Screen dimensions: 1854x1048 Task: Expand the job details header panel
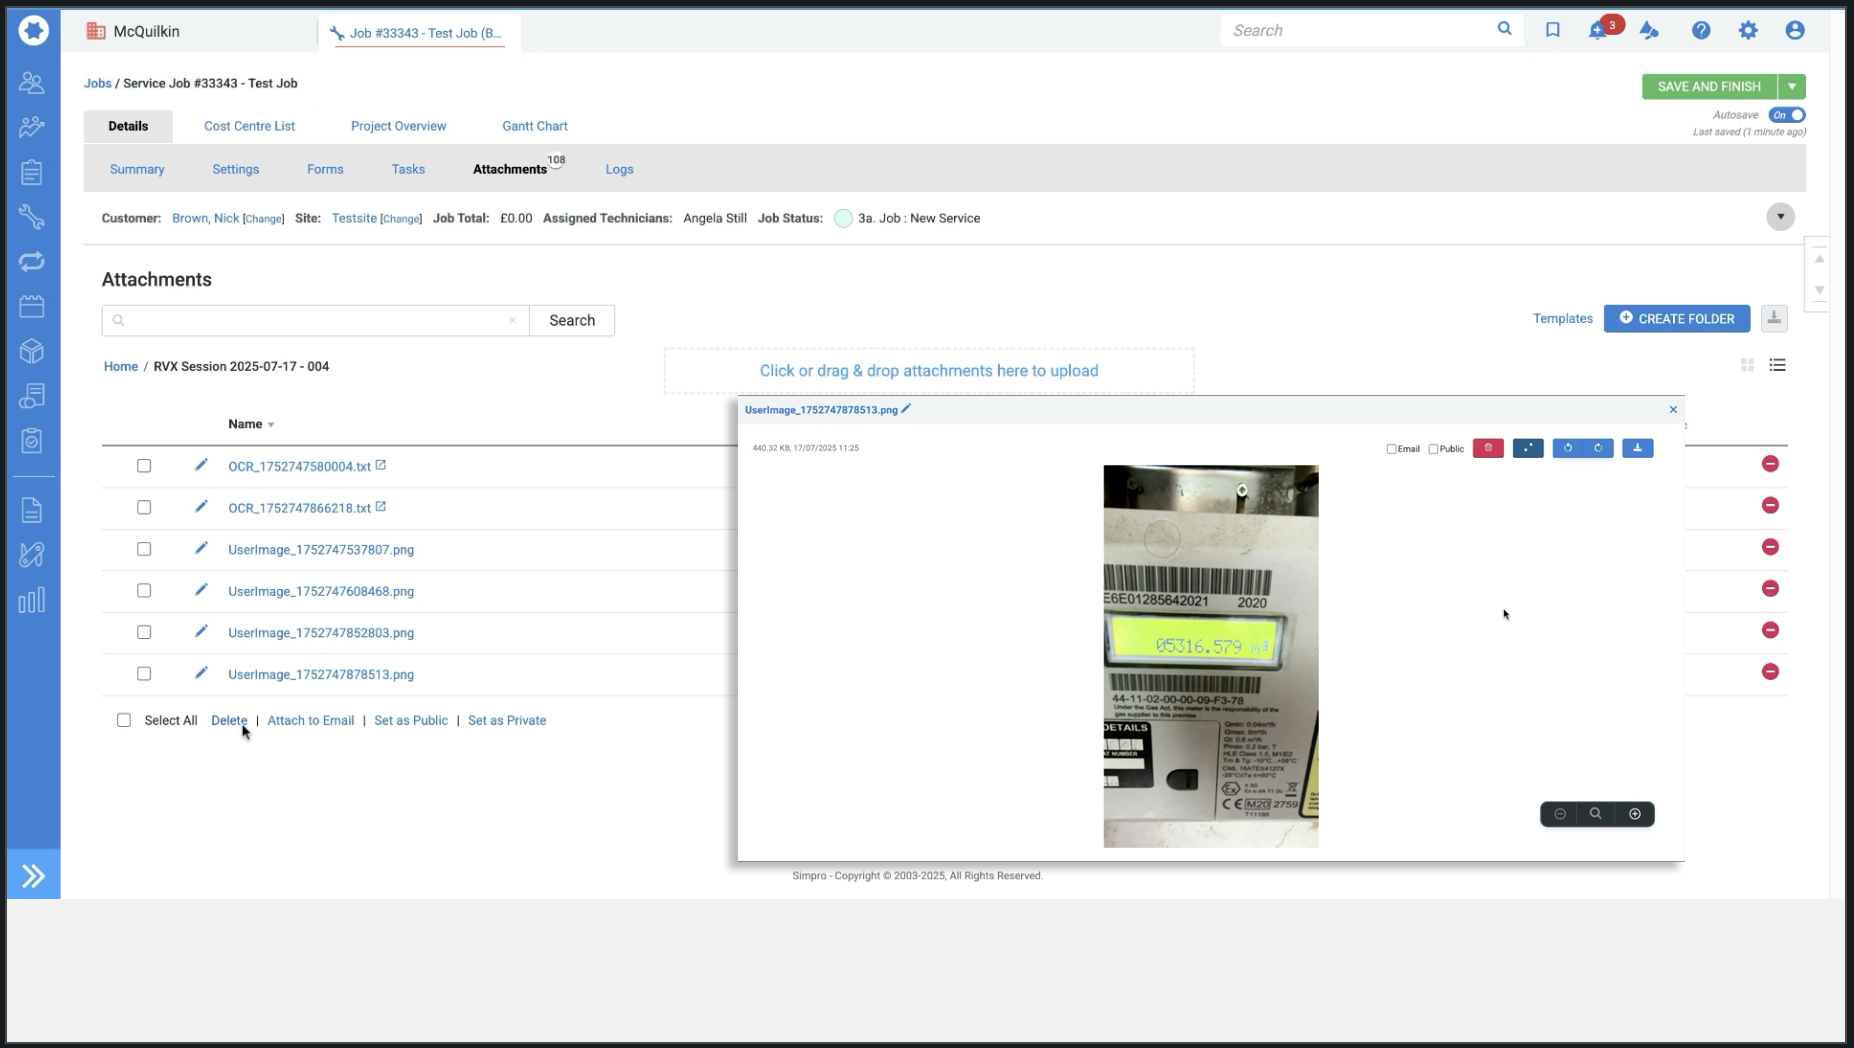coord(1780,217)
